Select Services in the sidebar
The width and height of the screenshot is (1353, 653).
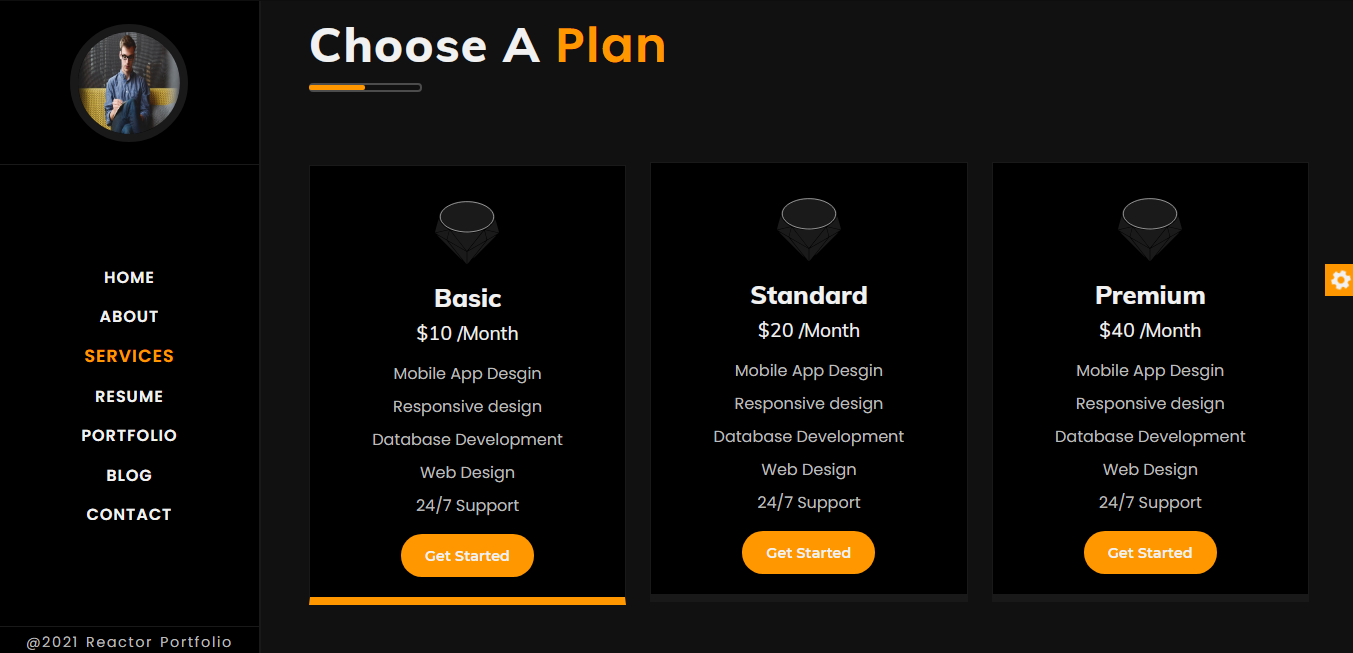[129, 356]
